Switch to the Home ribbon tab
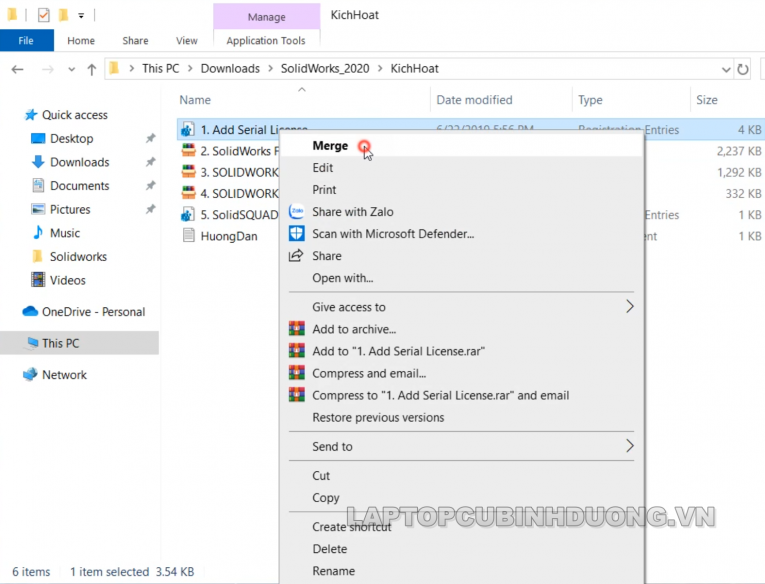Screen dimensions: 765x584 tap(81, 40)
